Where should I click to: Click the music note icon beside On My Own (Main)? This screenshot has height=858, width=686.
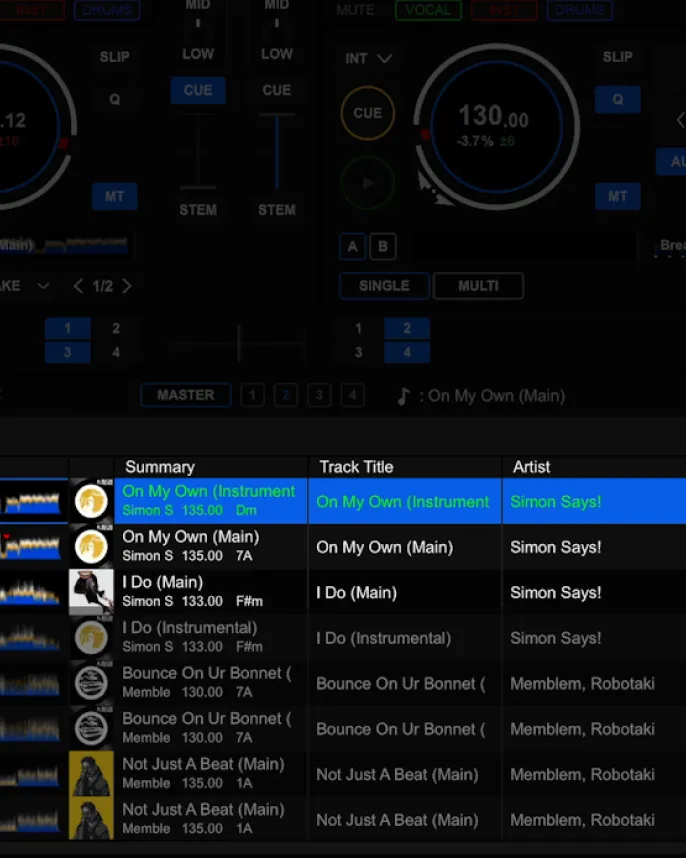click(x=403, y=396)
